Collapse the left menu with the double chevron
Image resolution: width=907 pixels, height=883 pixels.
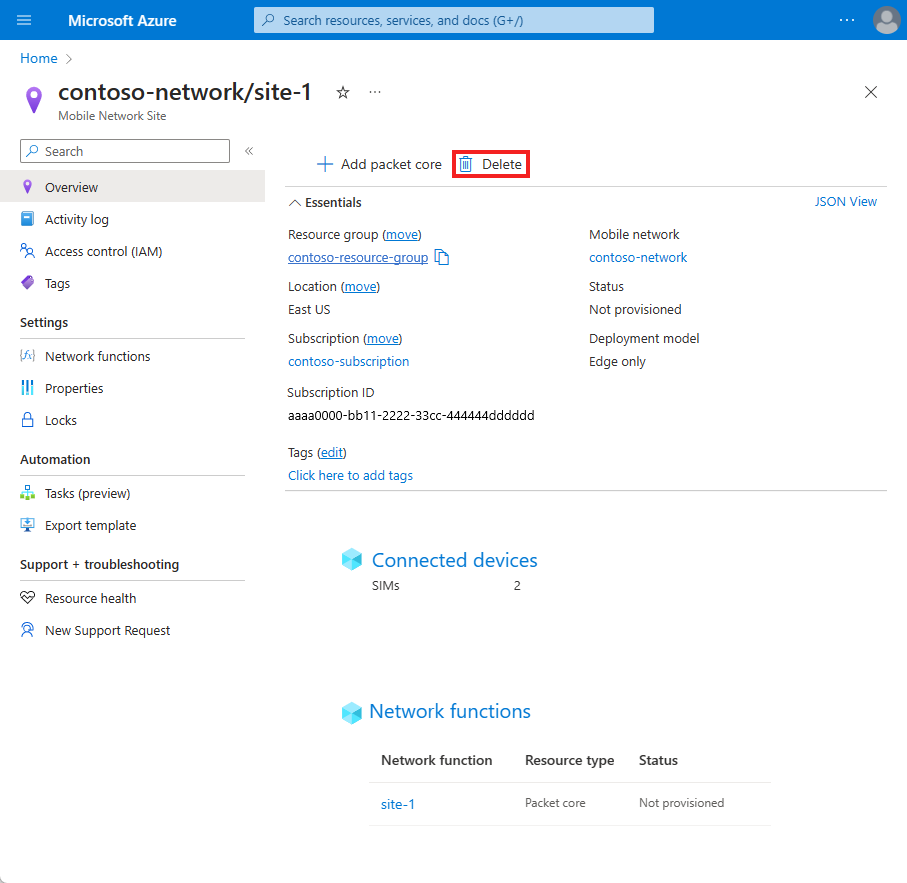(x=249, y=151)
